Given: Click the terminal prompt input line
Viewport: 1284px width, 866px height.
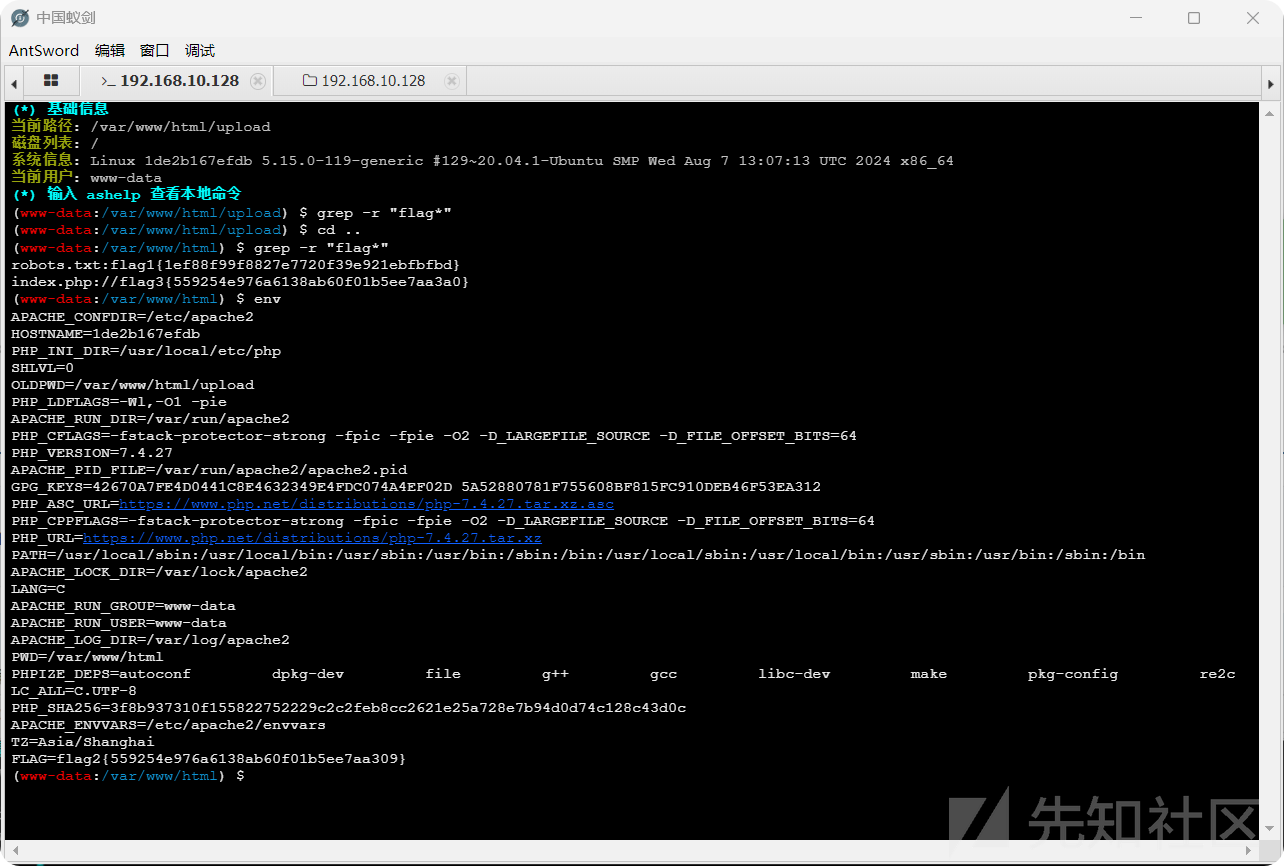Looking at the screenshot, I should (x=128, y=776).
